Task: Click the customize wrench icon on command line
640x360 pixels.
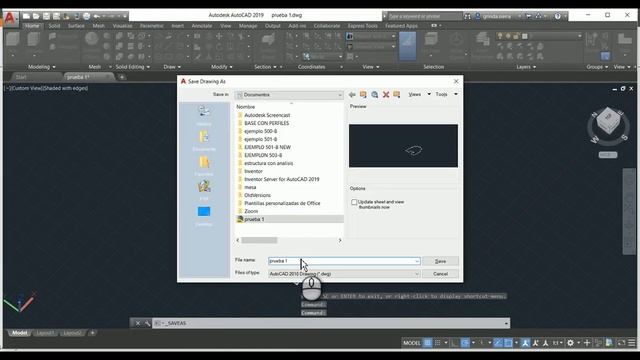Action: pyautogui.click(x=147, y=323)
